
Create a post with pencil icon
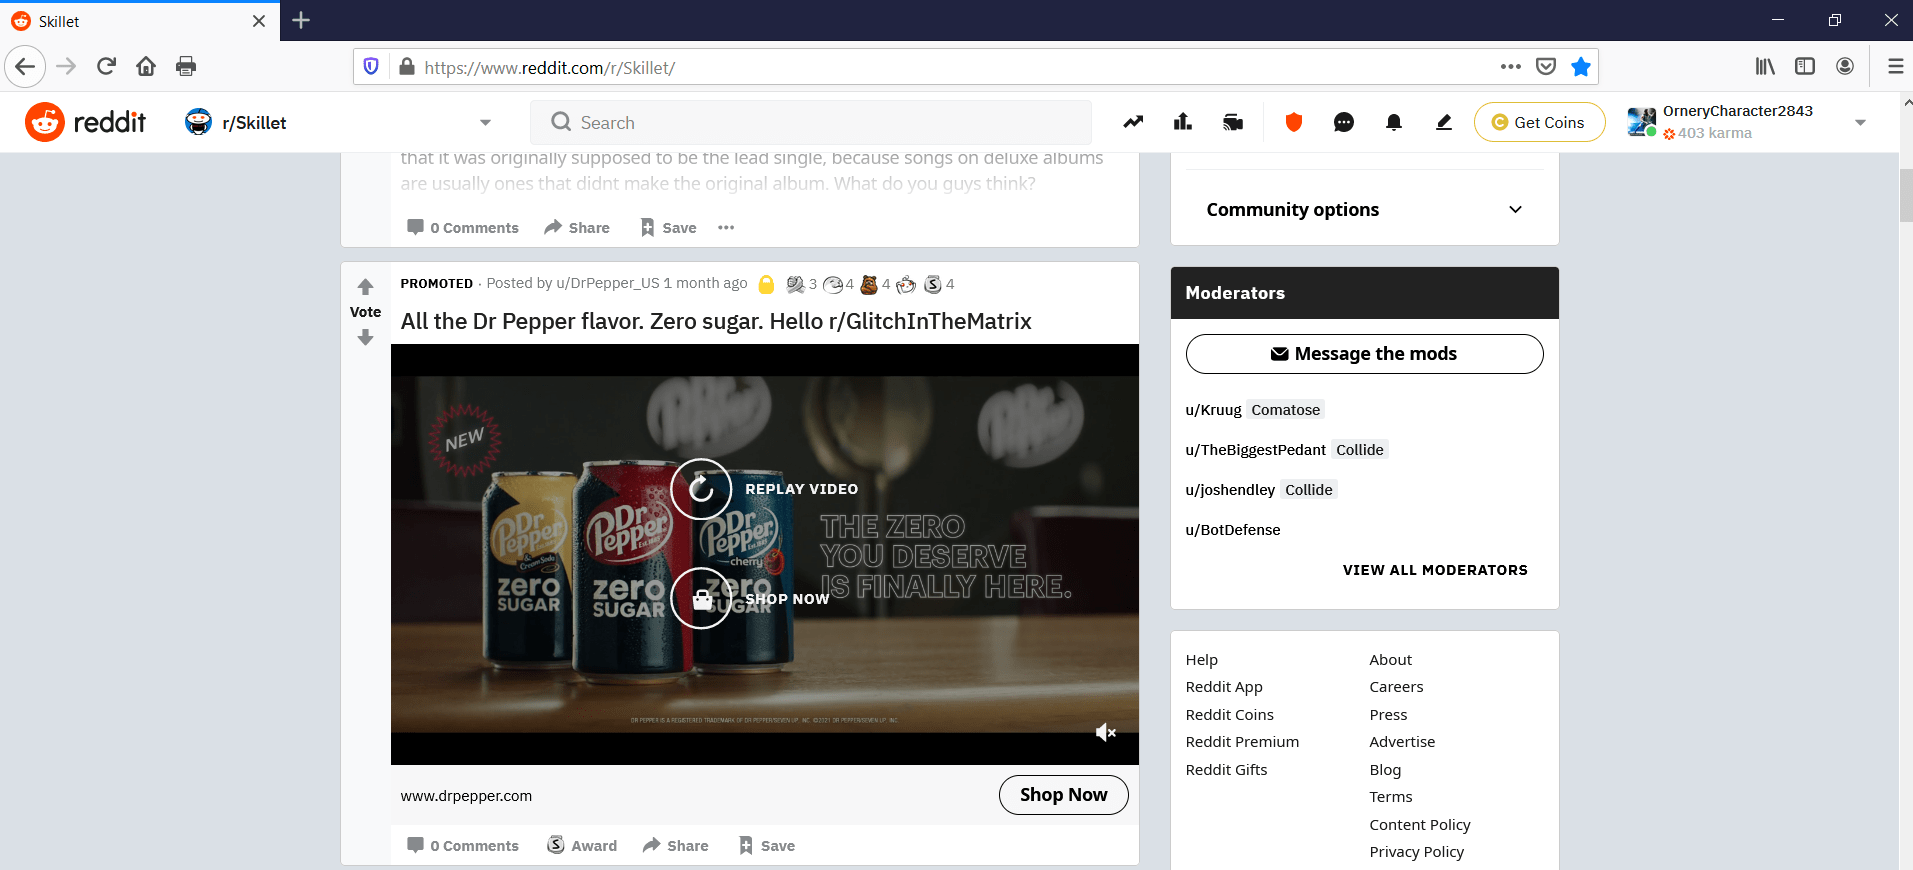[x=1444, y=122]
